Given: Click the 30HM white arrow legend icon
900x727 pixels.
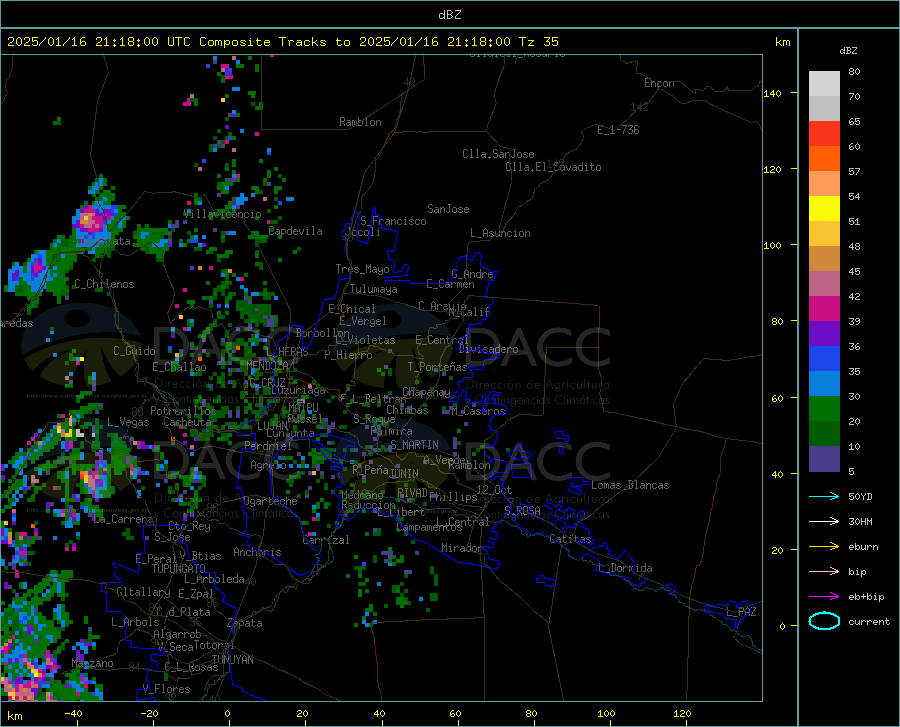Looking at the screenshot, I should (824, 521).
